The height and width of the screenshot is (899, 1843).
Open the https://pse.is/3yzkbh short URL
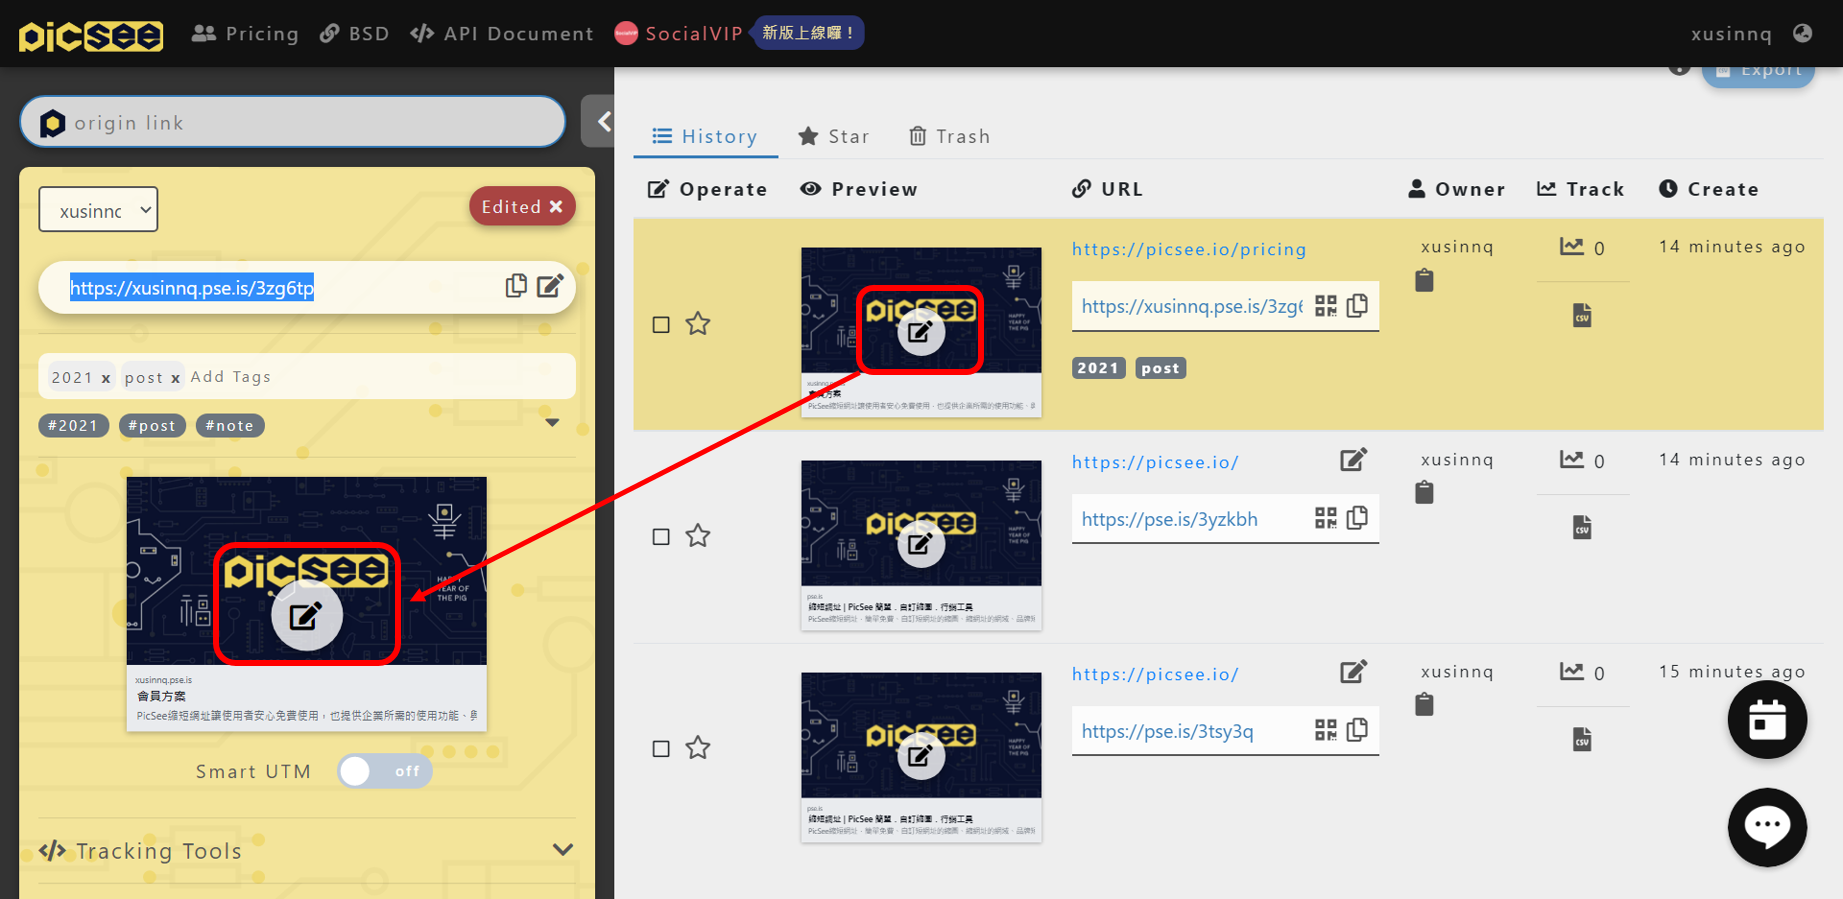pos(1169,519)
